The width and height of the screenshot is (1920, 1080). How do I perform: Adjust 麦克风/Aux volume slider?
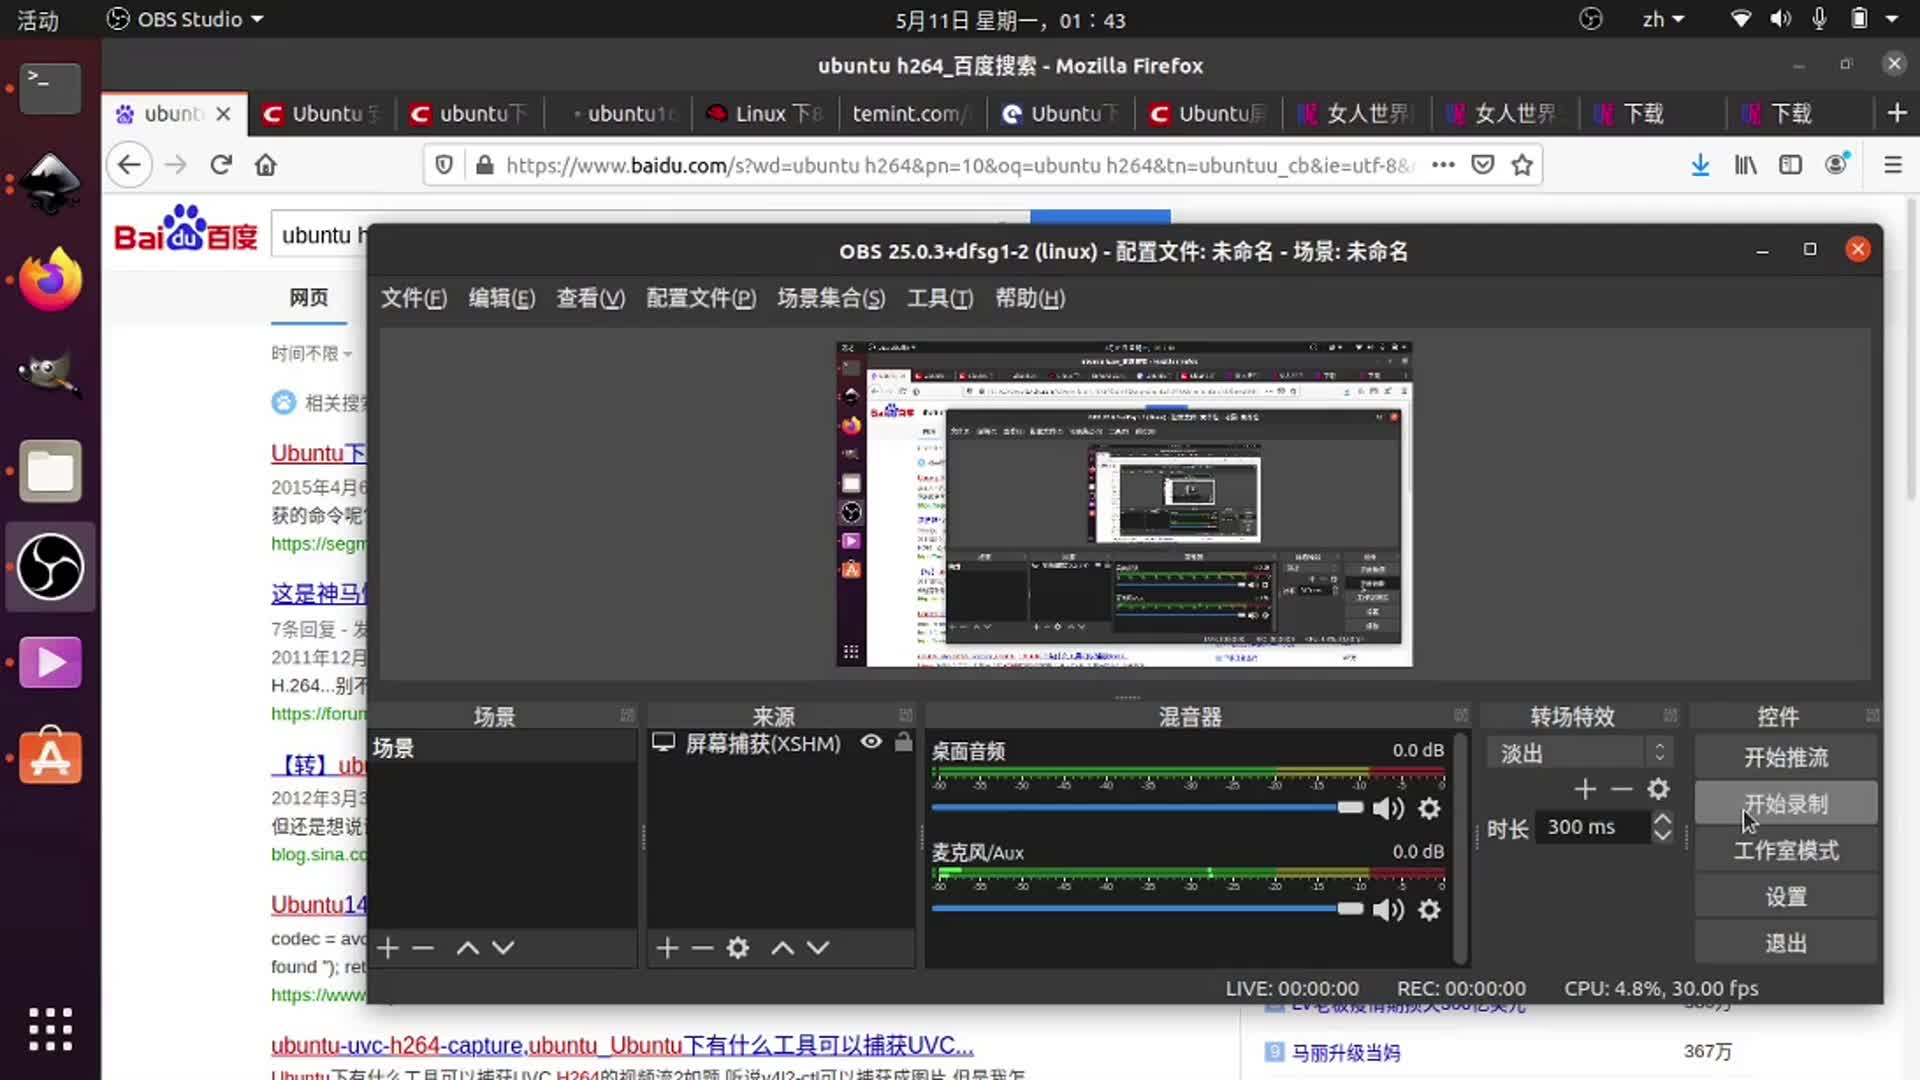[x=1147, y=908]
